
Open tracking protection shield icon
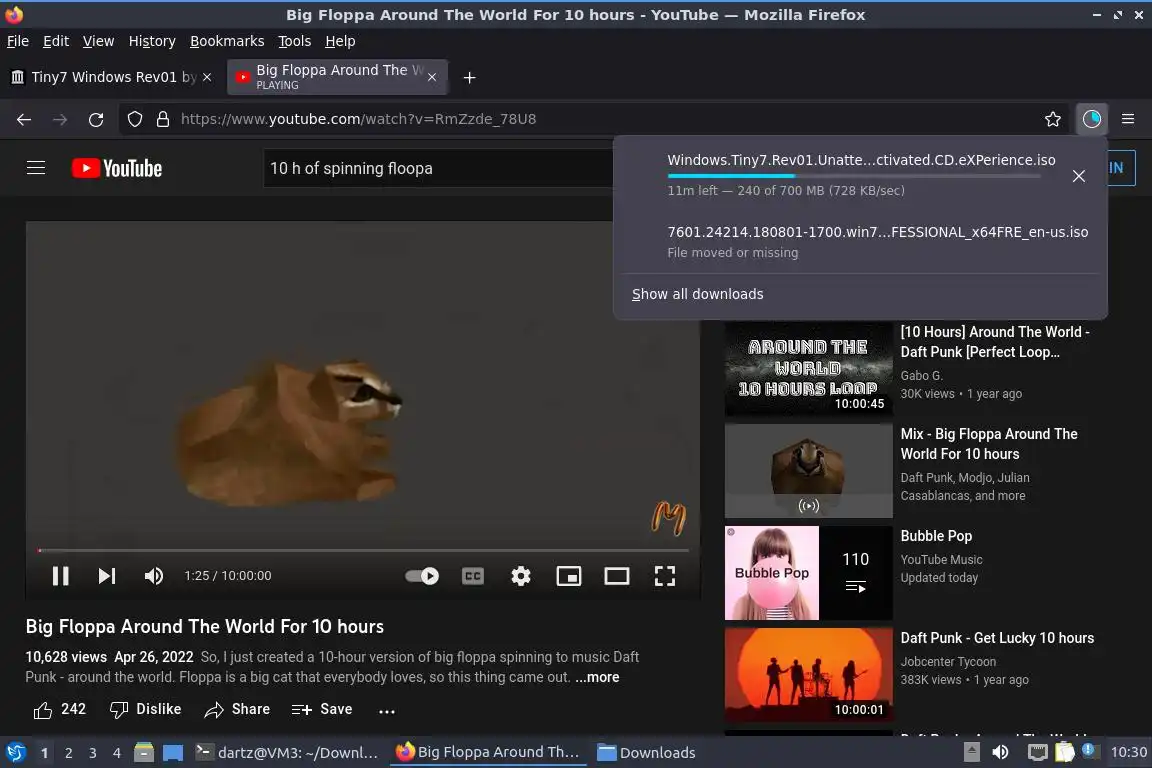[x=134, y=119]
